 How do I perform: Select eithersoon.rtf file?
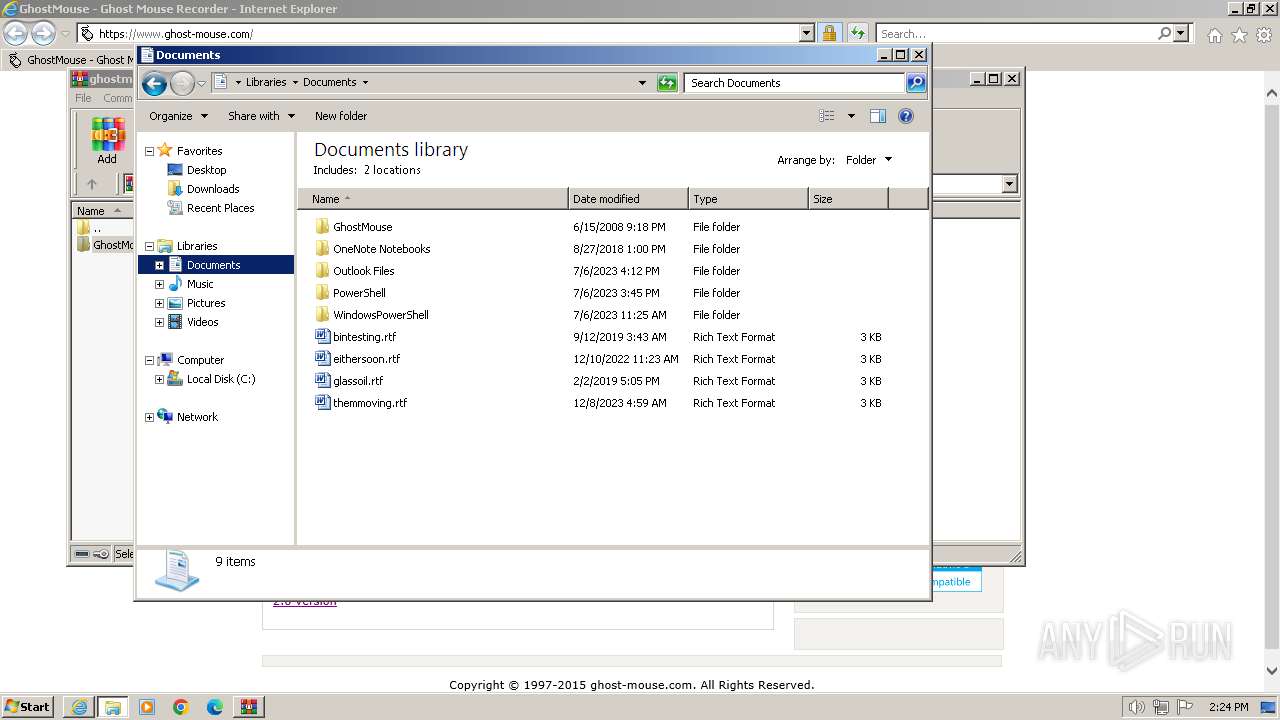(x=366, y=359)
